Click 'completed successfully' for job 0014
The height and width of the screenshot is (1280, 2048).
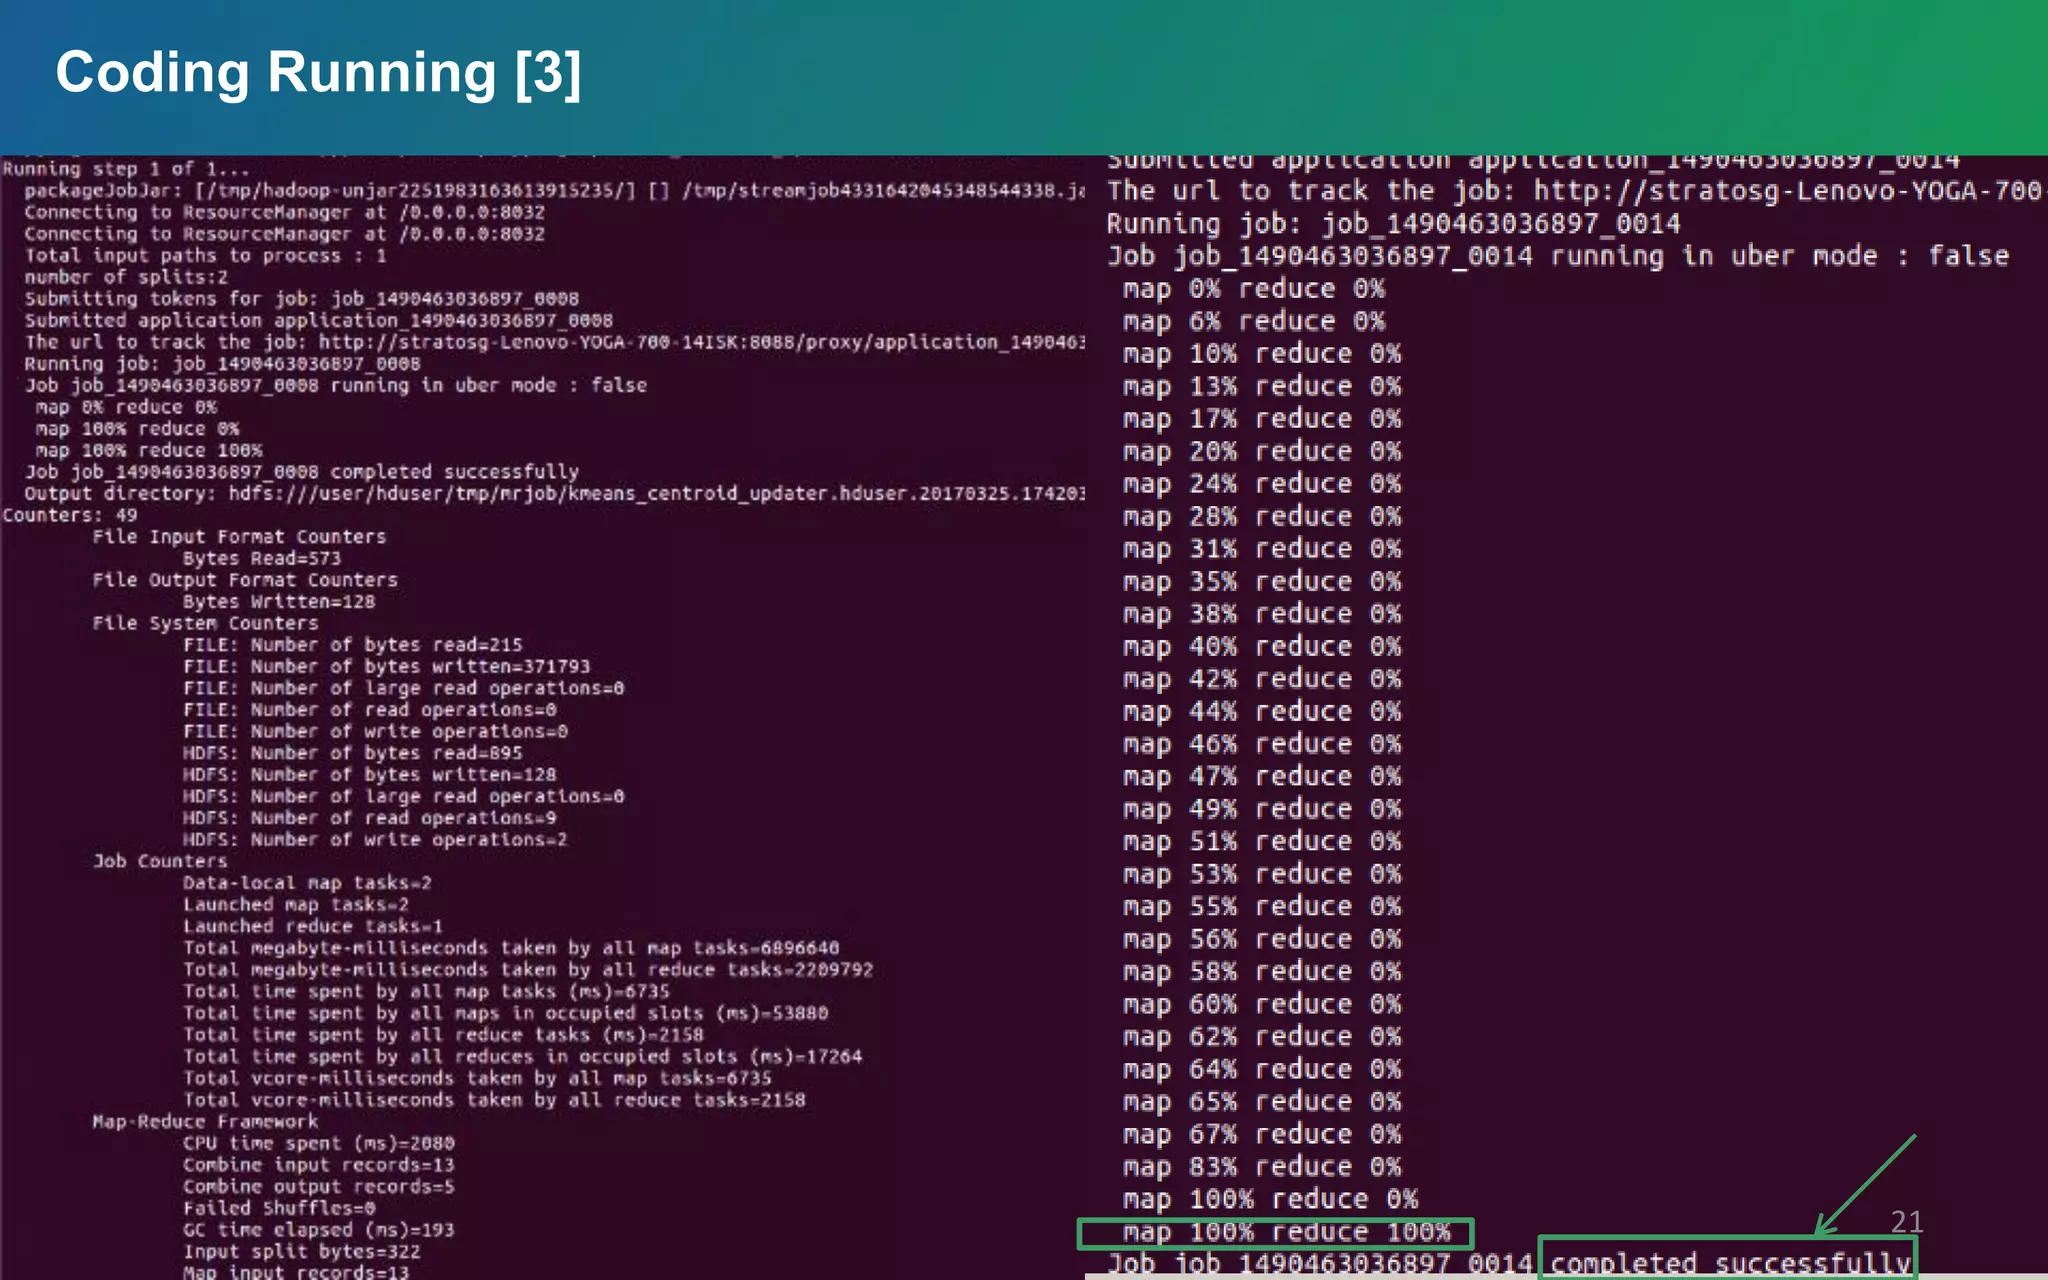pyautogui.click(x=1731, y=1263)
